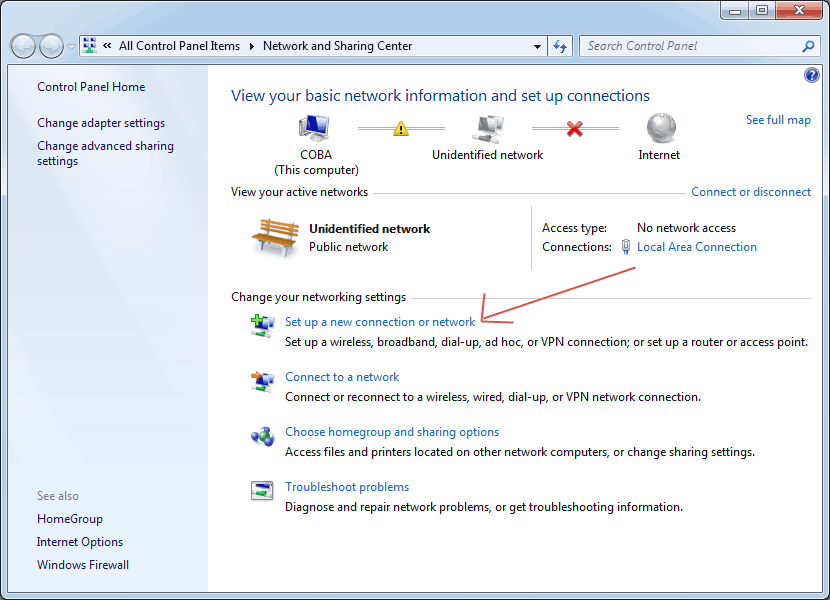Image resolution: width=830 pixels, height=600 pixels.
Task: Open Windows Firewall under See also
Action: click(x=83, y=565)
